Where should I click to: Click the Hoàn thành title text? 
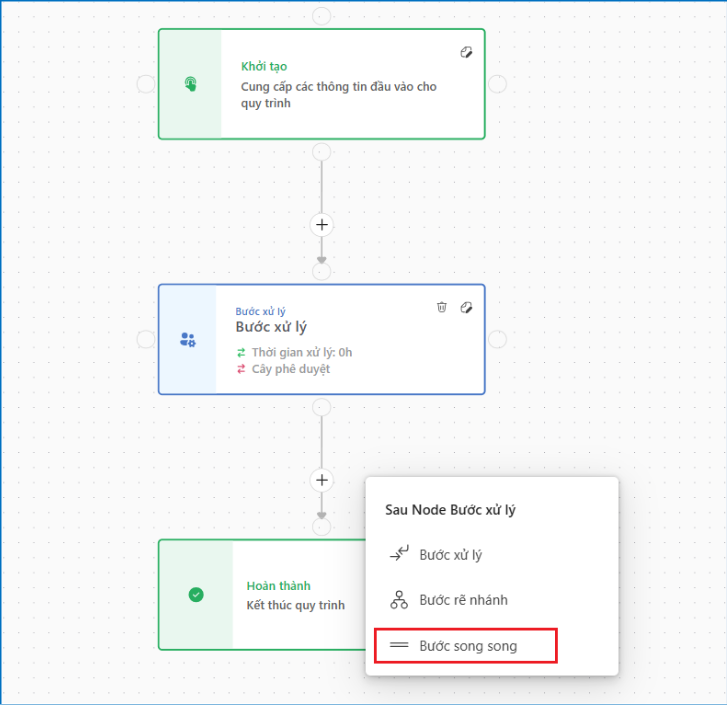pos(278,586)
